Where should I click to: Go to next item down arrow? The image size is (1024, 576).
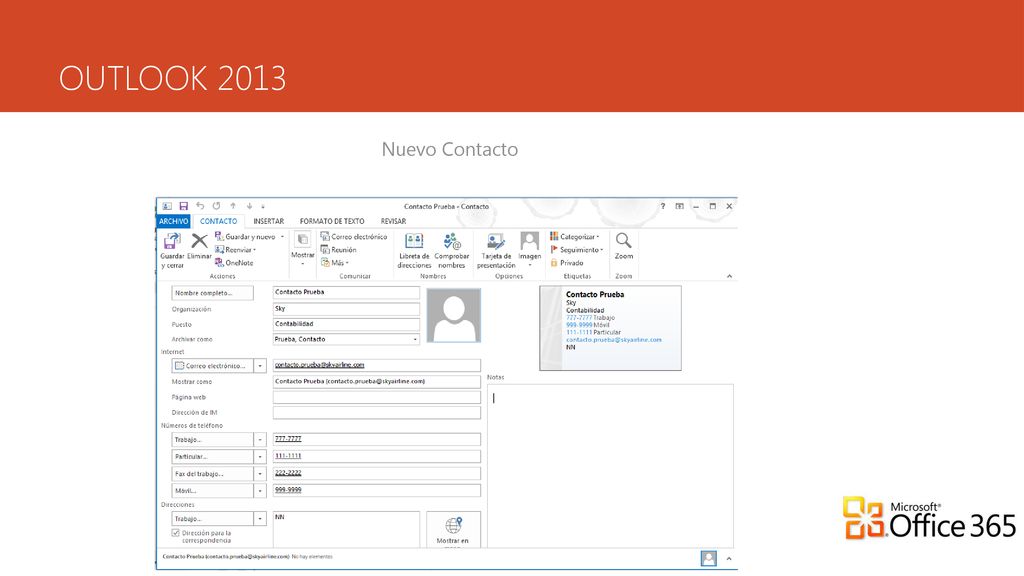[x=249, y=206]
